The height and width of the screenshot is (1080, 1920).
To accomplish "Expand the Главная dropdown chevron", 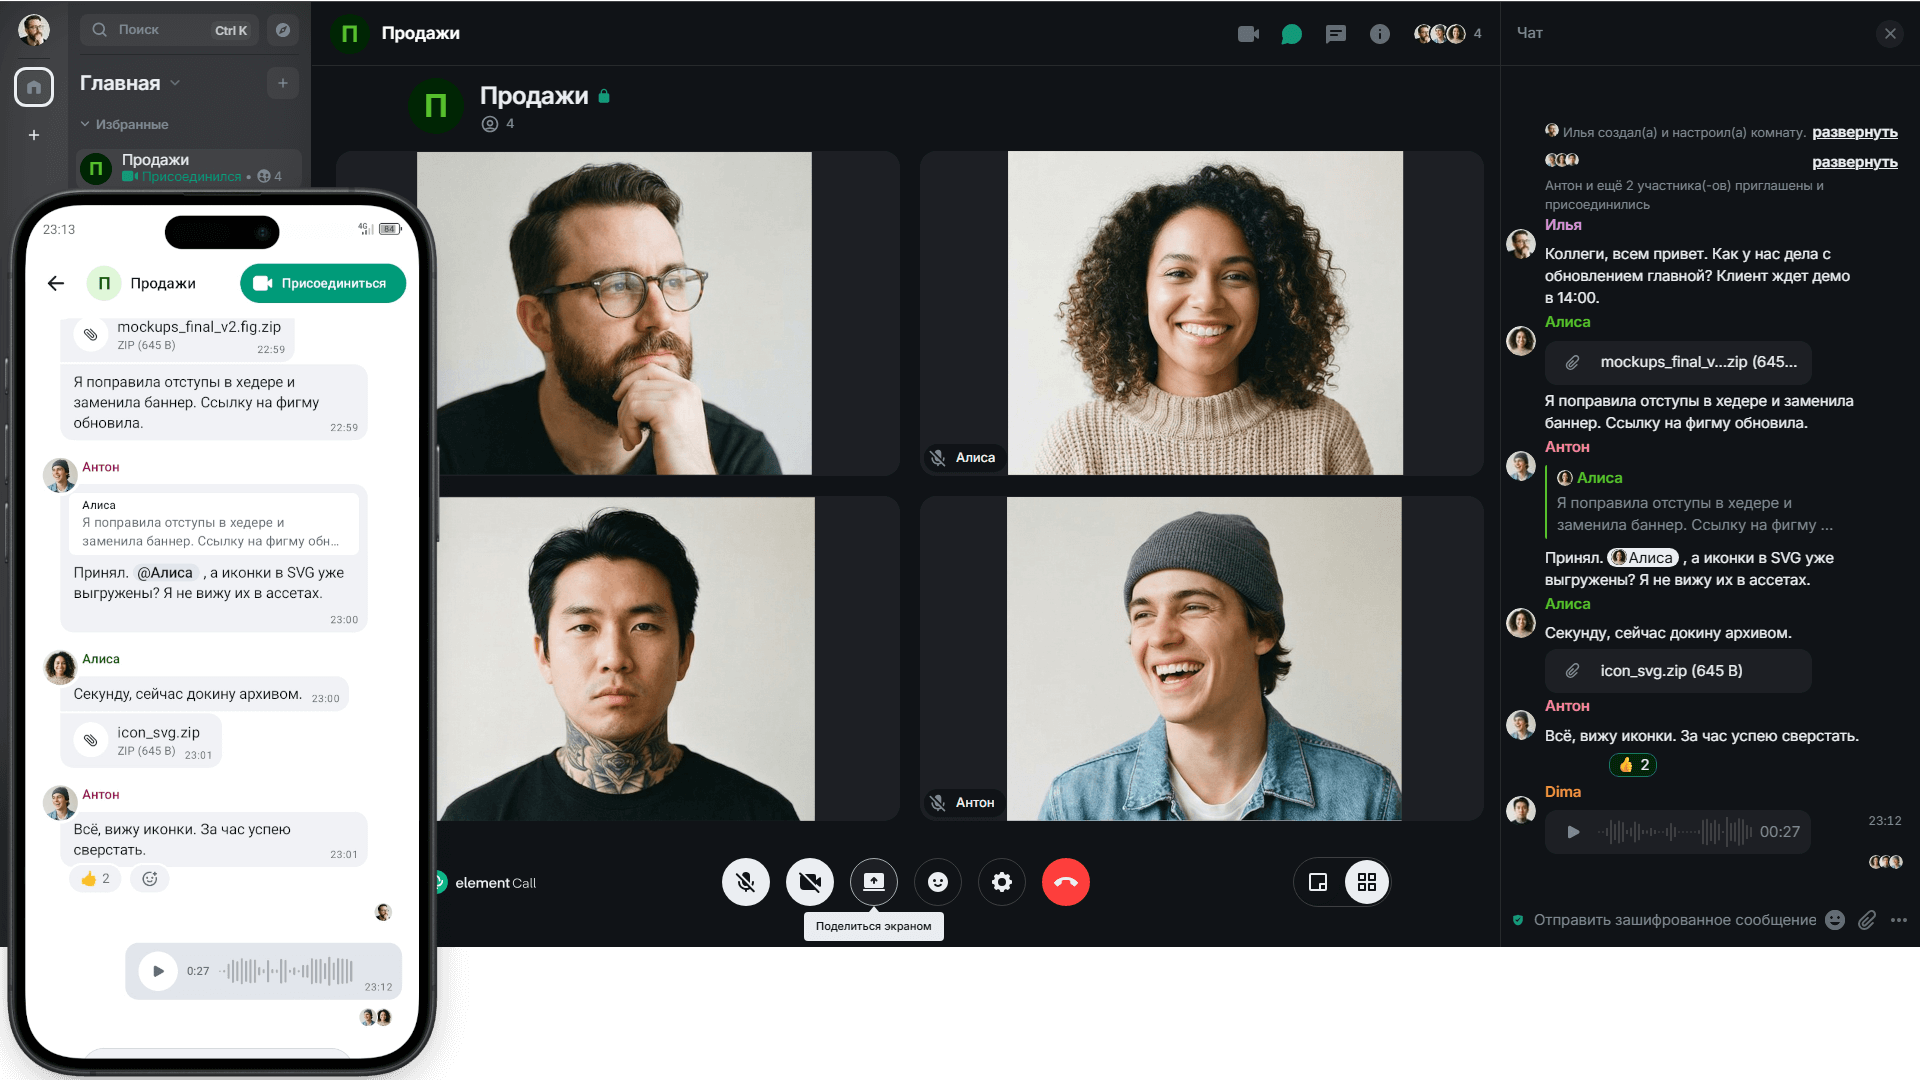I will (x=175, y=83).
